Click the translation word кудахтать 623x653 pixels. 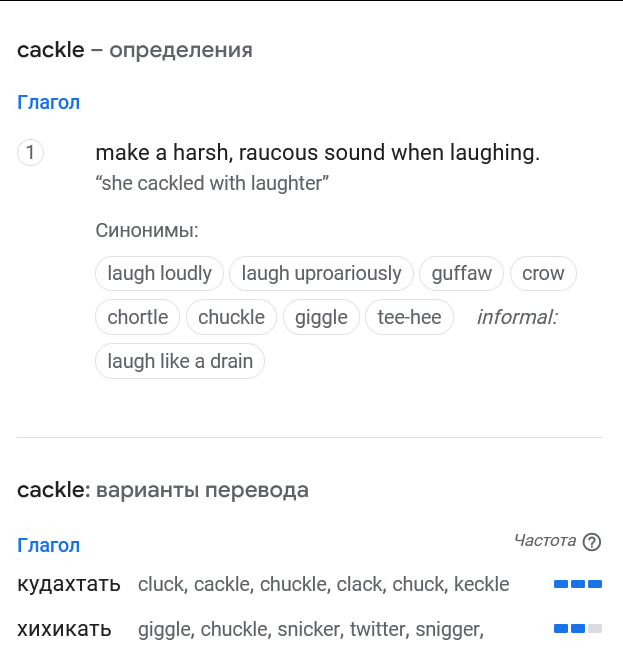point(69,584)
